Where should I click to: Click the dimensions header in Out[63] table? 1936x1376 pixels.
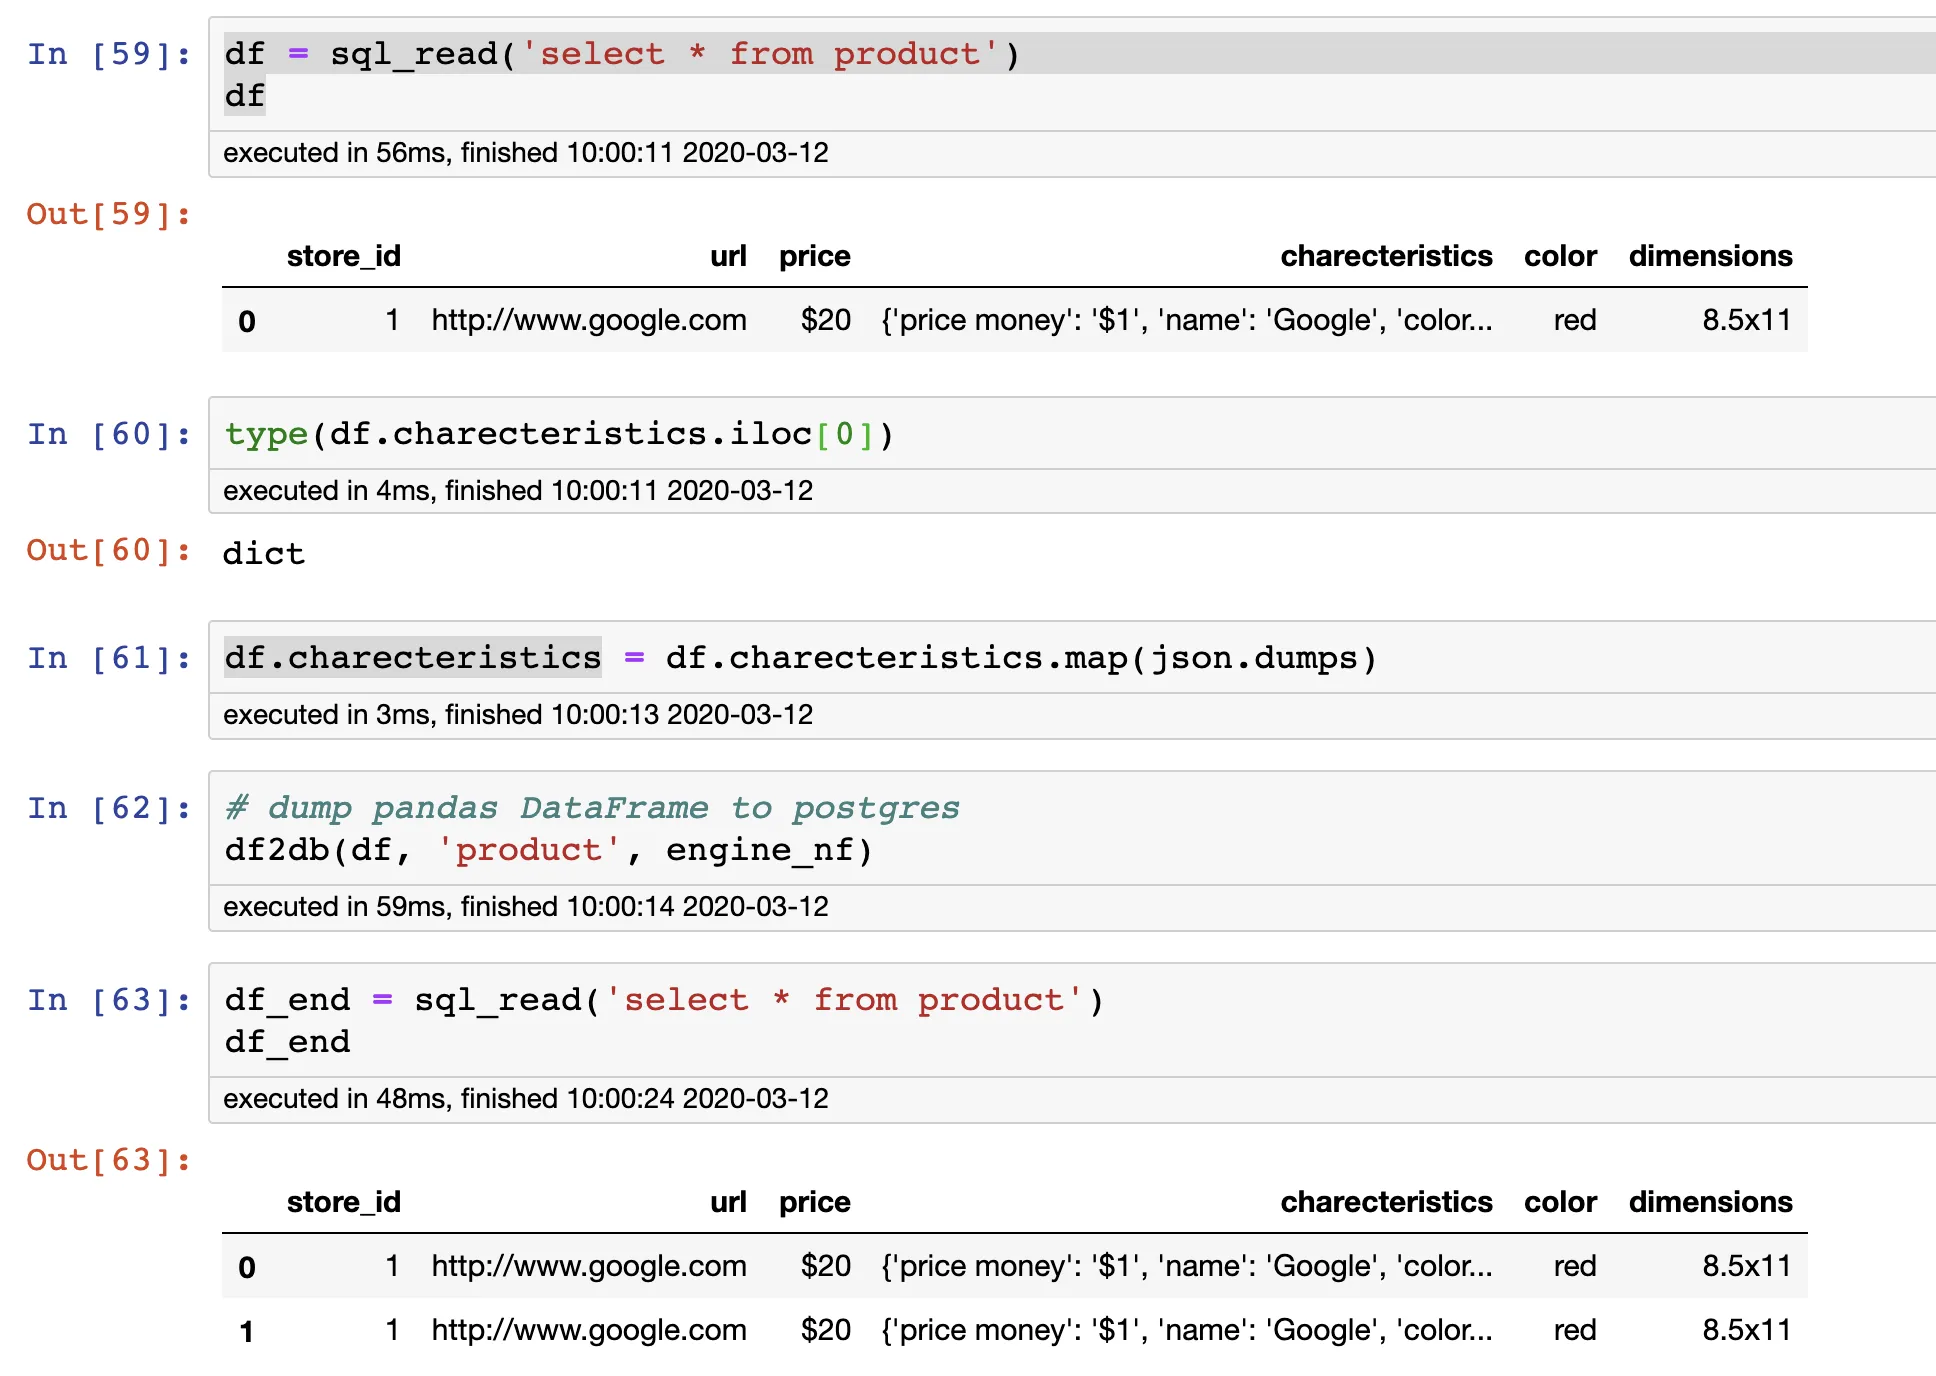1710,1202
